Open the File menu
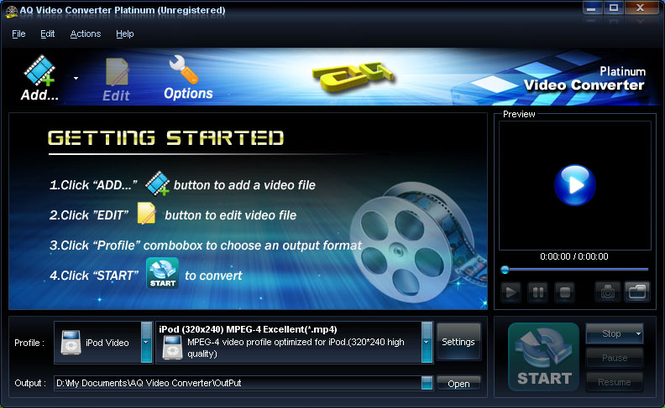The height and width of the screenshot is (408, 665). point(18,34)
